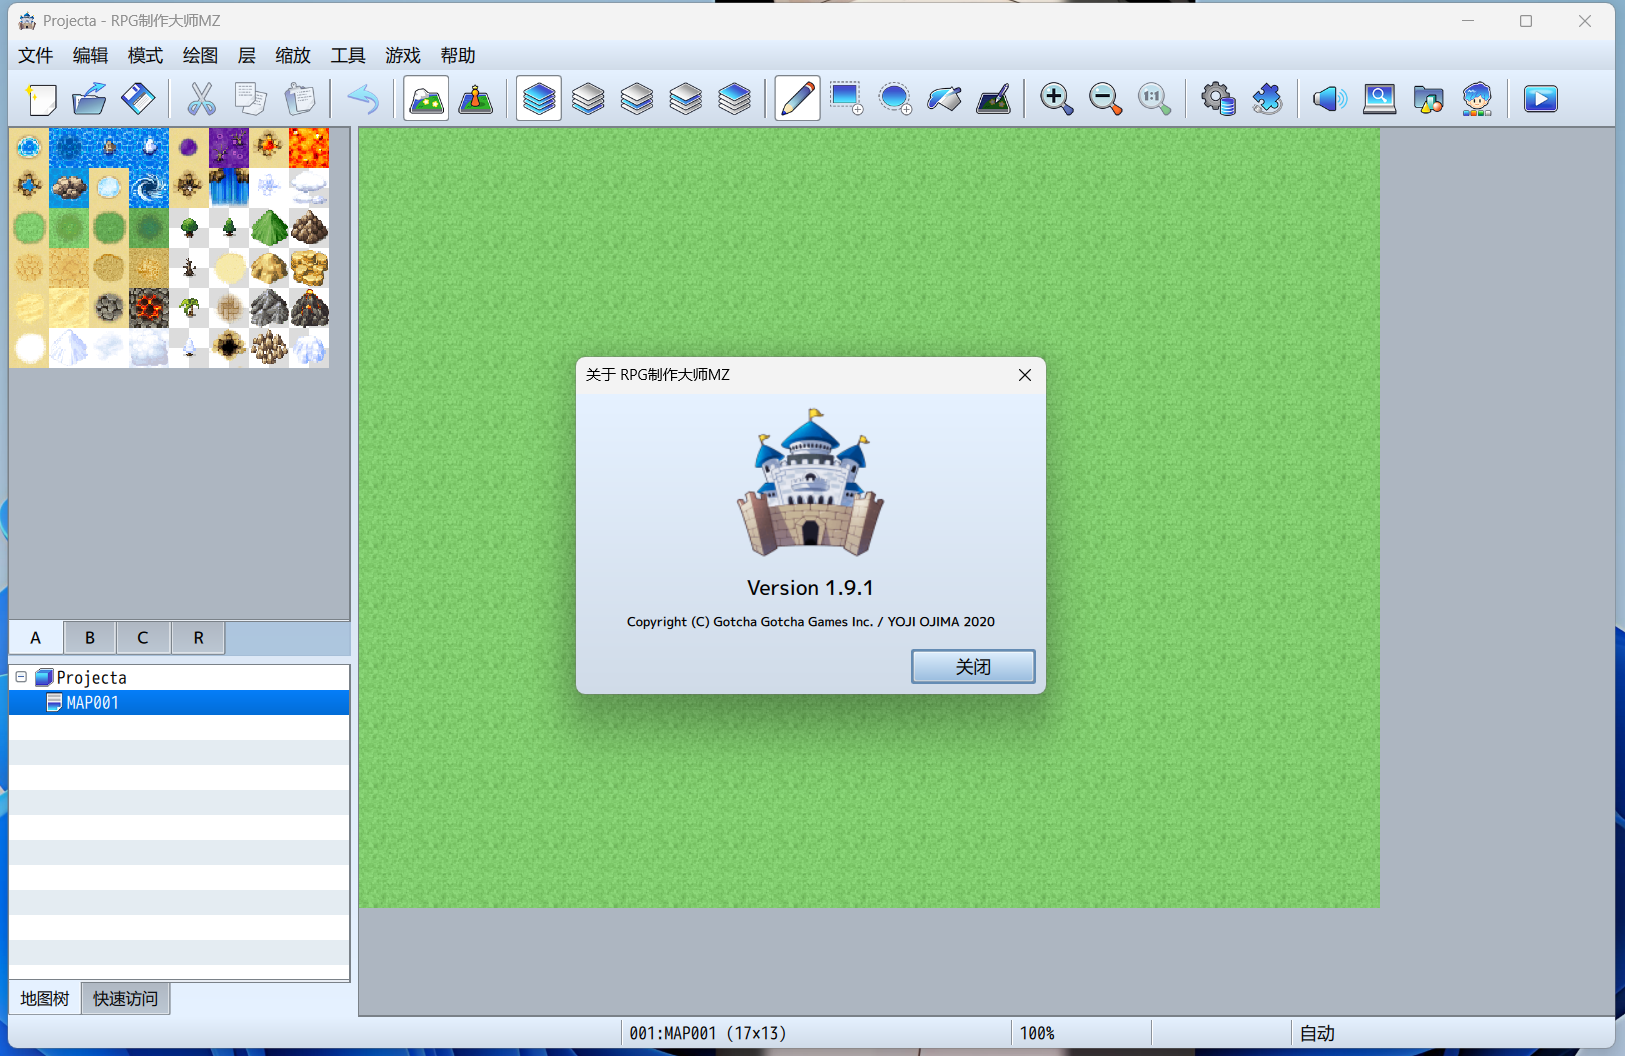Switch to Event editing mode icon
The height and width of the screenshot is (1056, 1625).
[x=475, y=99]
